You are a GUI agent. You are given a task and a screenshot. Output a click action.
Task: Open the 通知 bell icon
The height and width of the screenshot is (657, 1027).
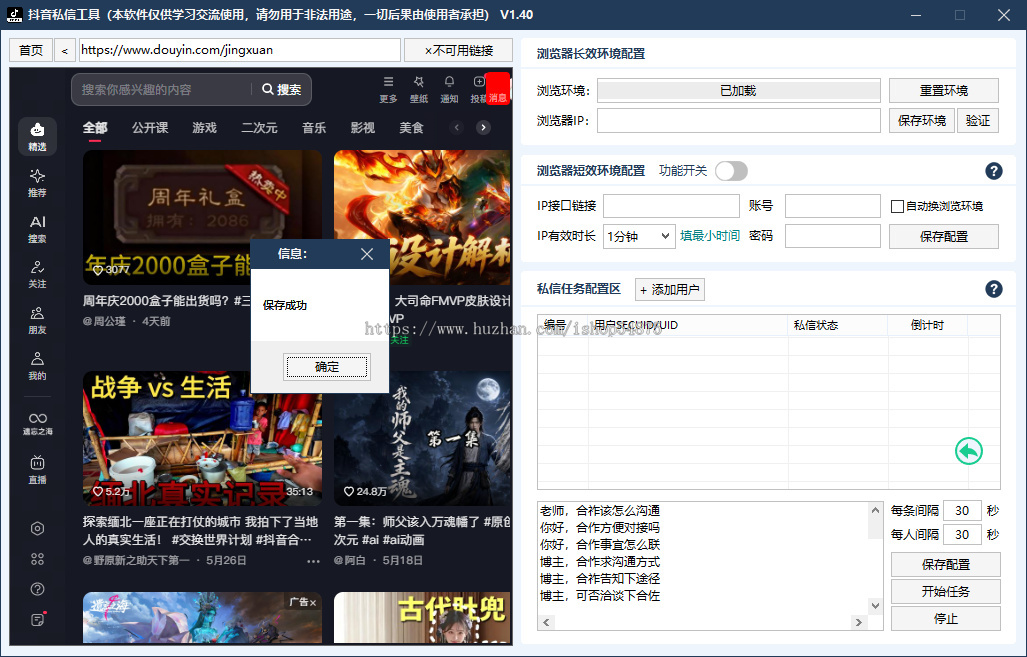449,89
